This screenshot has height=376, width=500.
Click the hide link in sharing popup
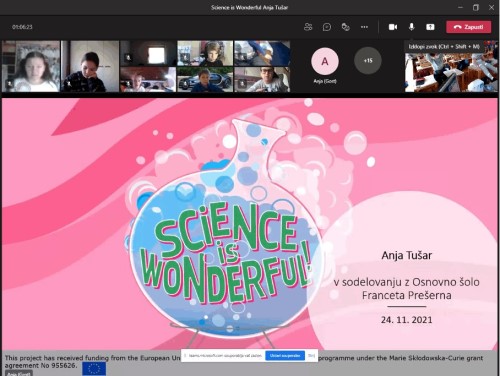pos(311,356)
